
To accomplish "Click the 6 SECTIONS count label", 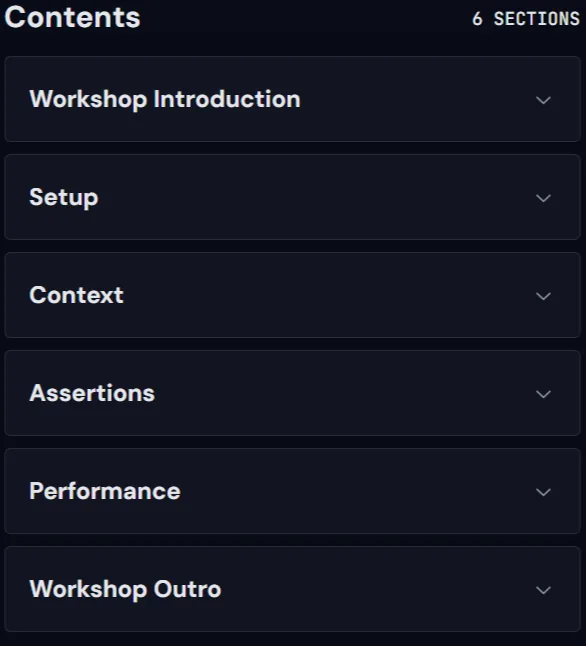I will (526, 19).
